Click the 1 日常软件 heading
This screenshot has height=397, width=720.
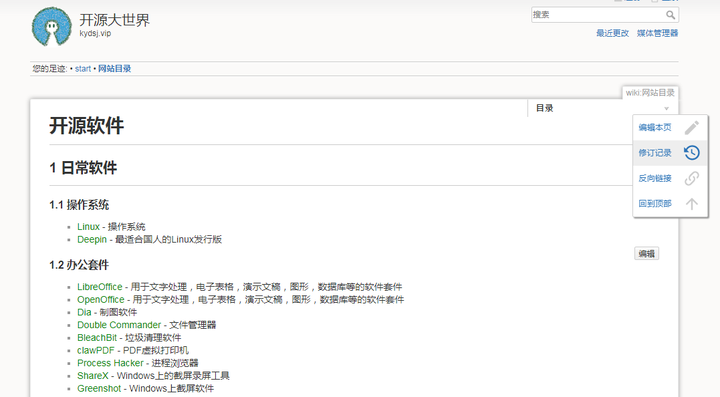pos(83,168)
